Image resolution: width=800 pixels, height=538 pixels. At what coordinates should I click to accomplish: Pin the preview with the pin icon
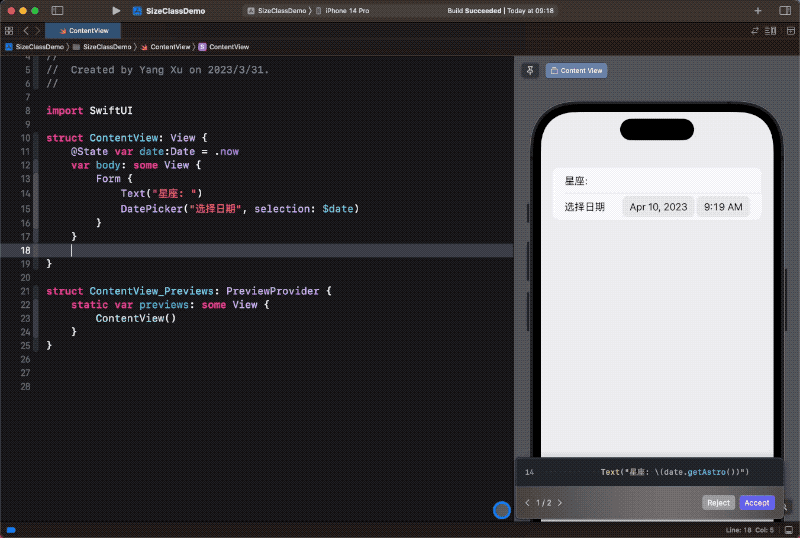point(530,70)
